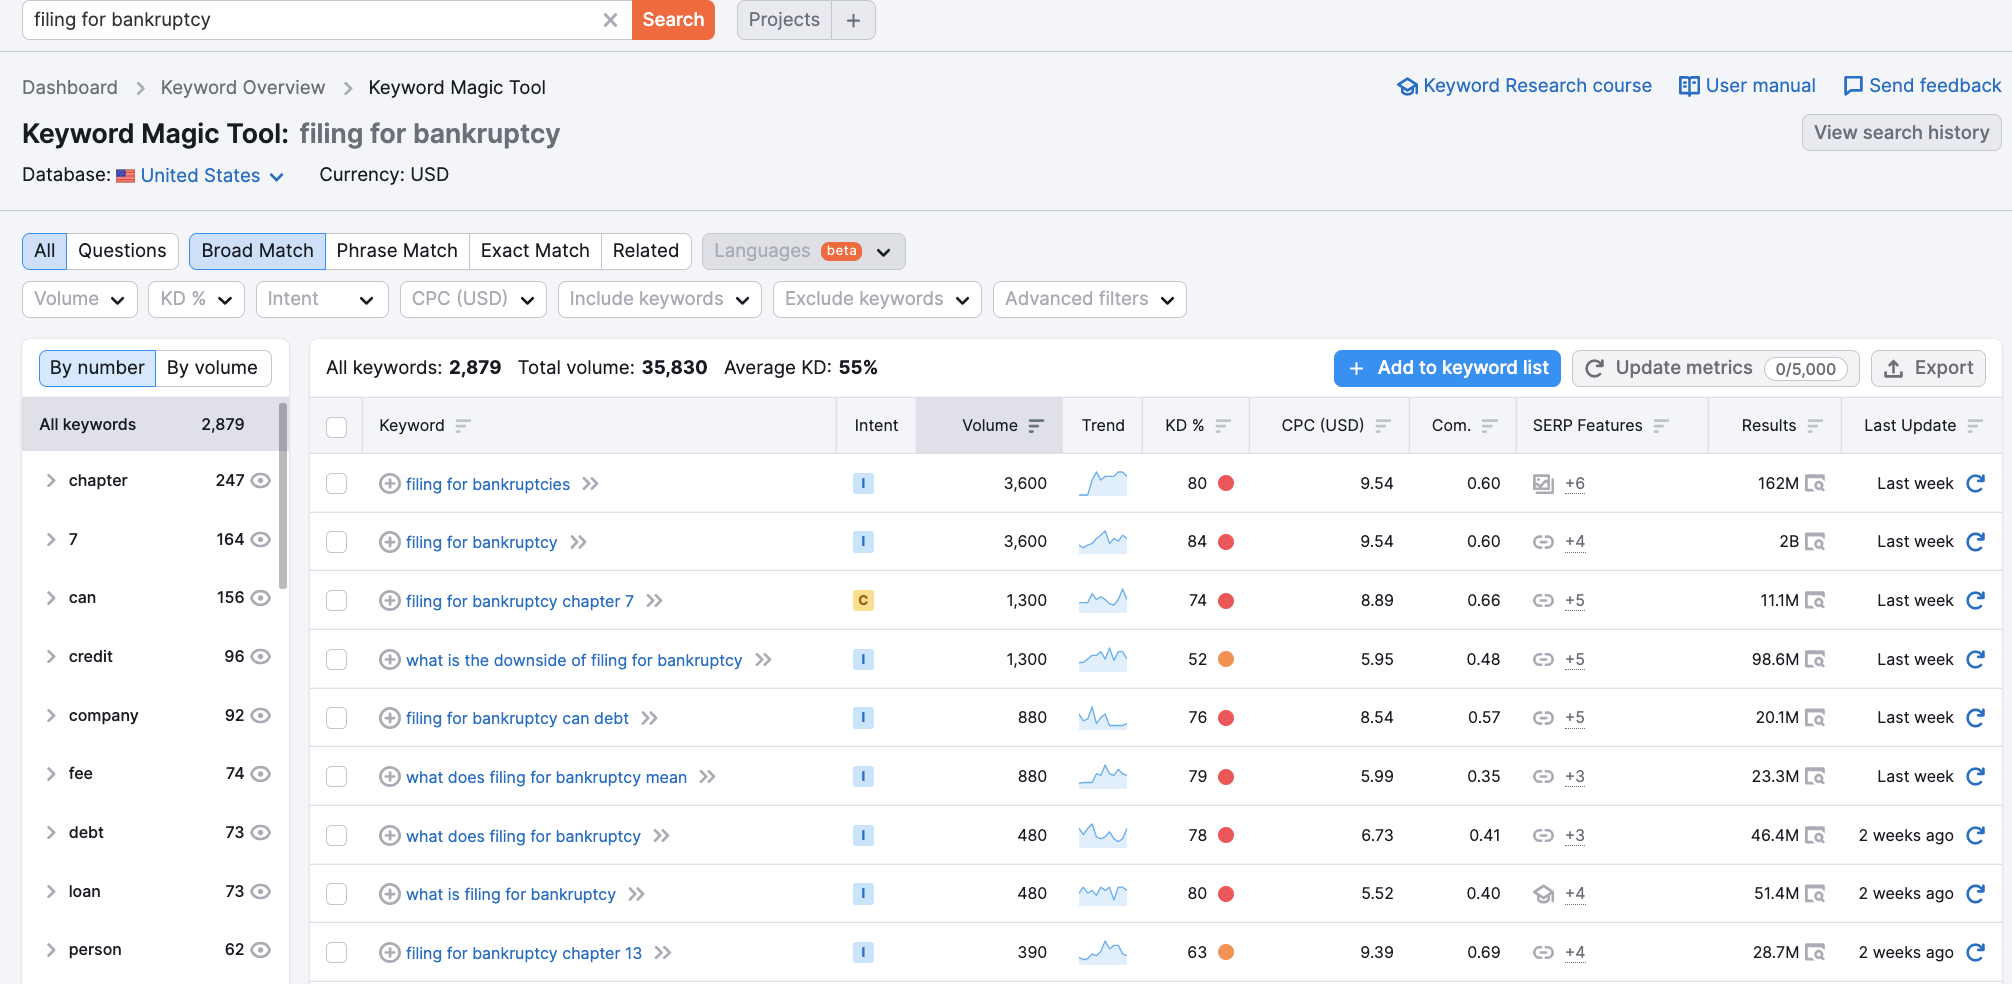Screen dimensions: 2012x984
Task: Open the User manual link
Action: point(1747,86)
